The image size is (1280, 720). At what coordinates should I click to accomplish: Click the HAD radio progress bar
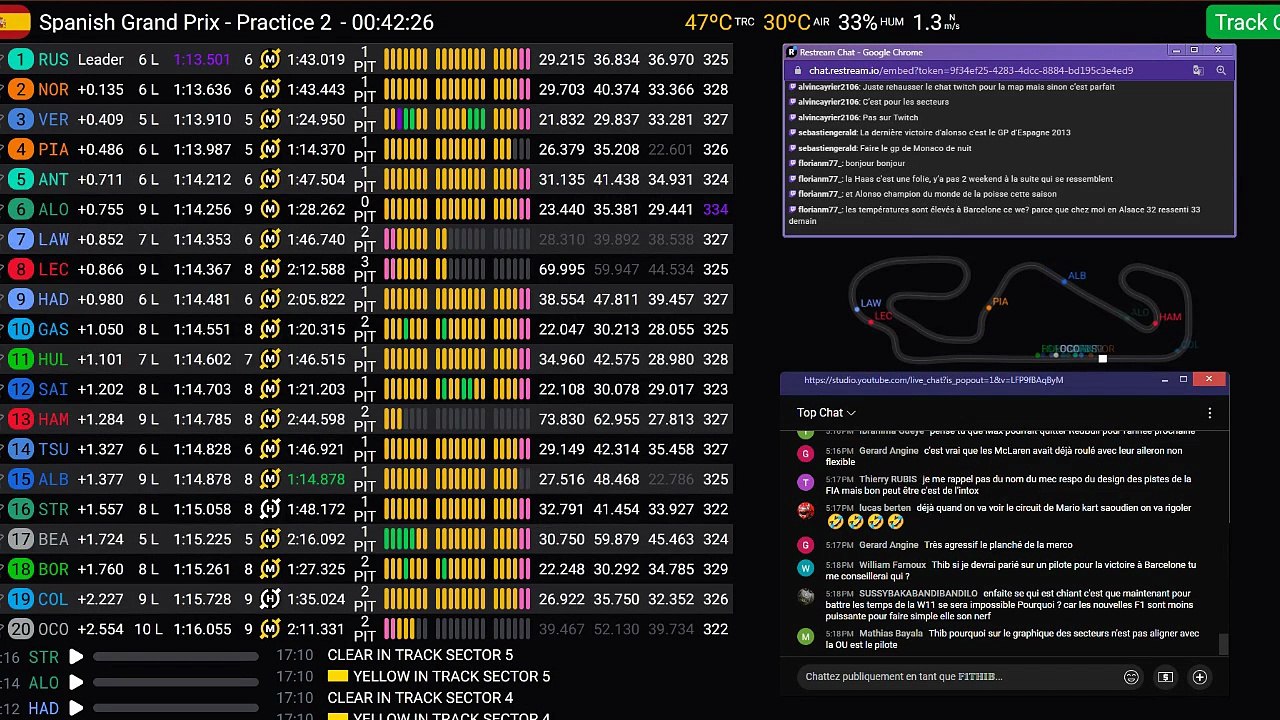pos(176,708)
